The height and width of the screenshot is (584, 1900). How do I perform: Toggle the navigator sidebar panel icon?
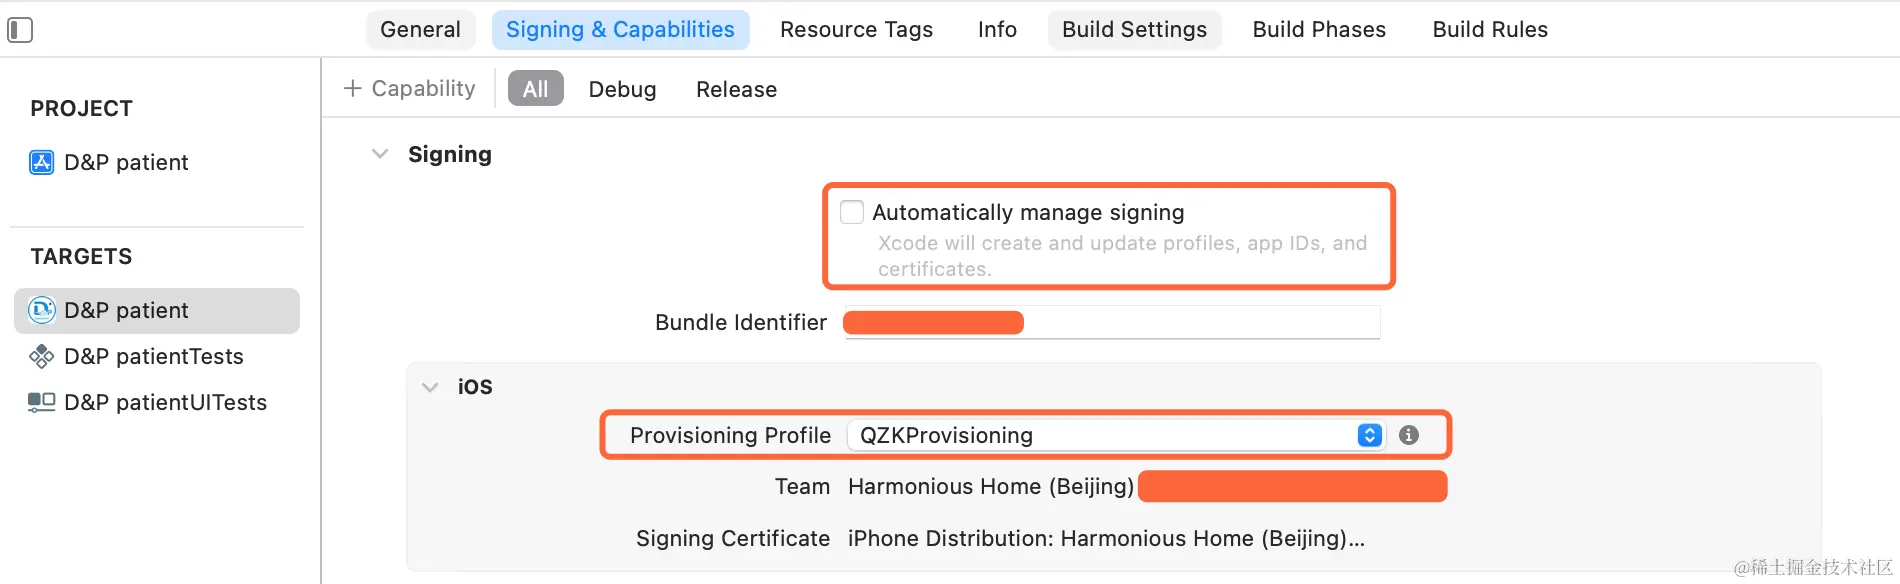(20, 30)
